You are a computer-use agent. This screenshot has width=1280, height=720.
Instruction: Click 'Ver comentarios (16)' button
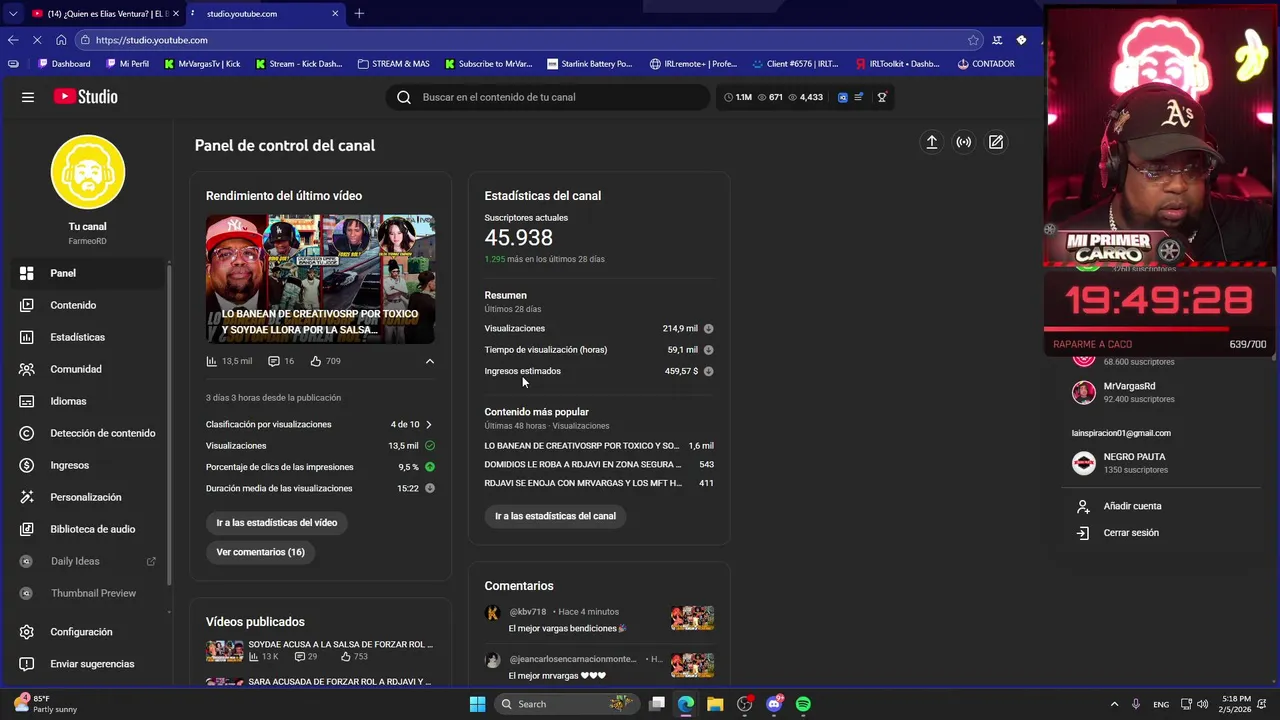pyautogui.click(x=260, y=552)
